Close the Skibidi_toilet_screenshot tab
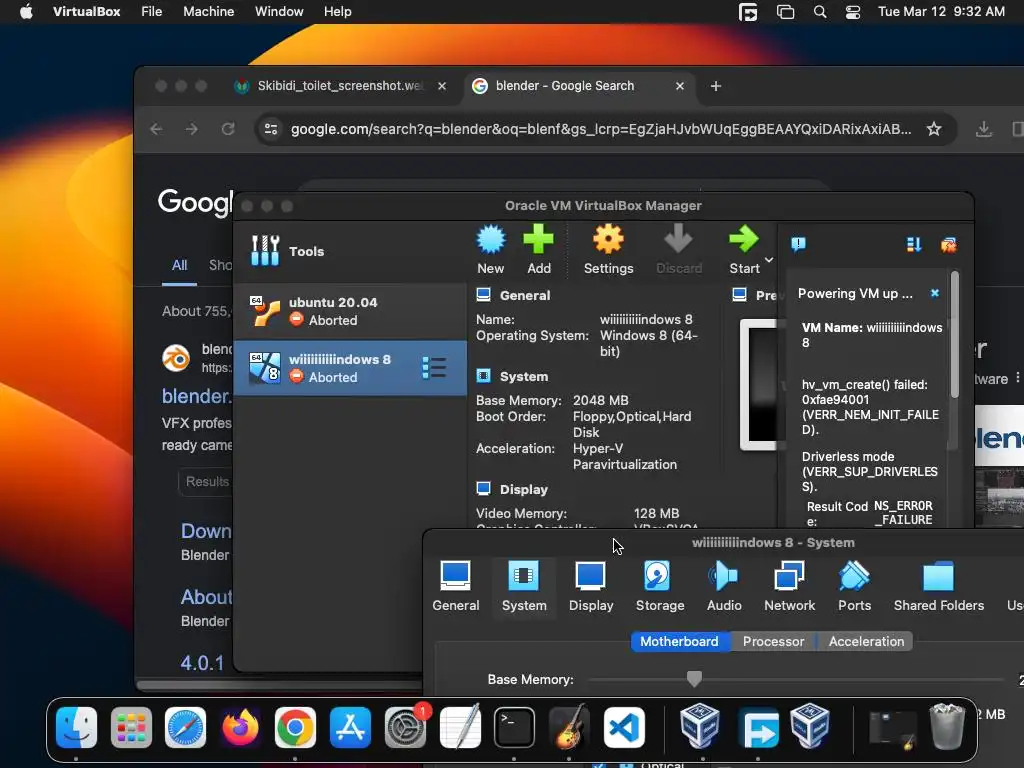 click(x=441, y=86)
